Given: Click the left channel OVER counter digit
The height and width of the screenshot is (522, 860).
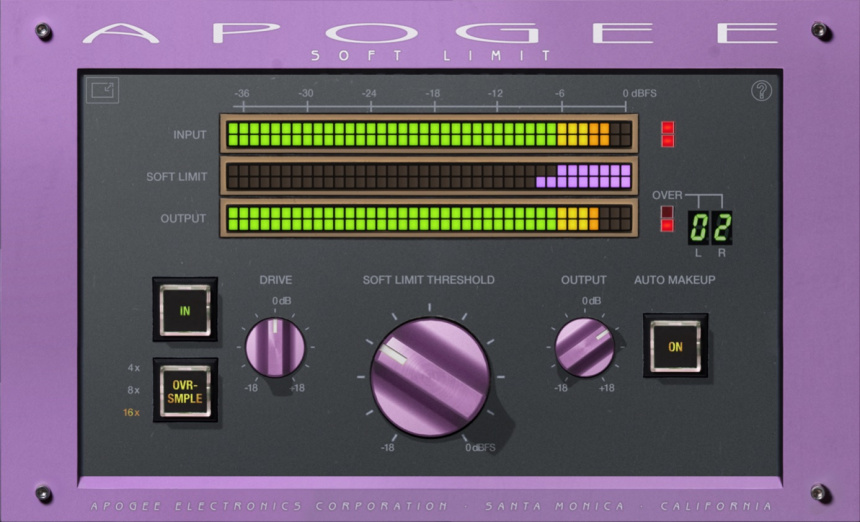Looking at the screenshot, I should point(699,228).
